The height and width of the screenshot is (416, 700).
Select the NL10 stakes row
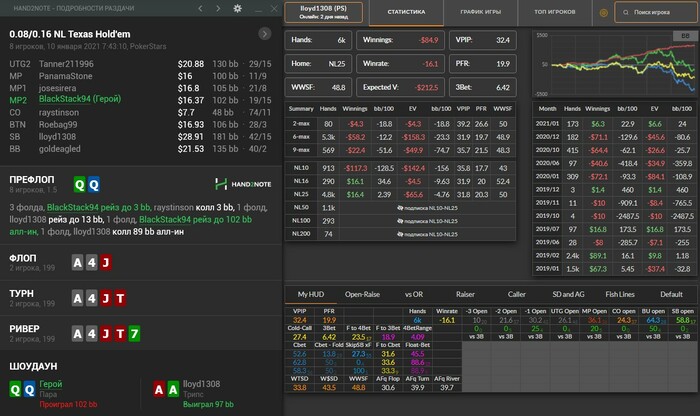coord(400,168)
